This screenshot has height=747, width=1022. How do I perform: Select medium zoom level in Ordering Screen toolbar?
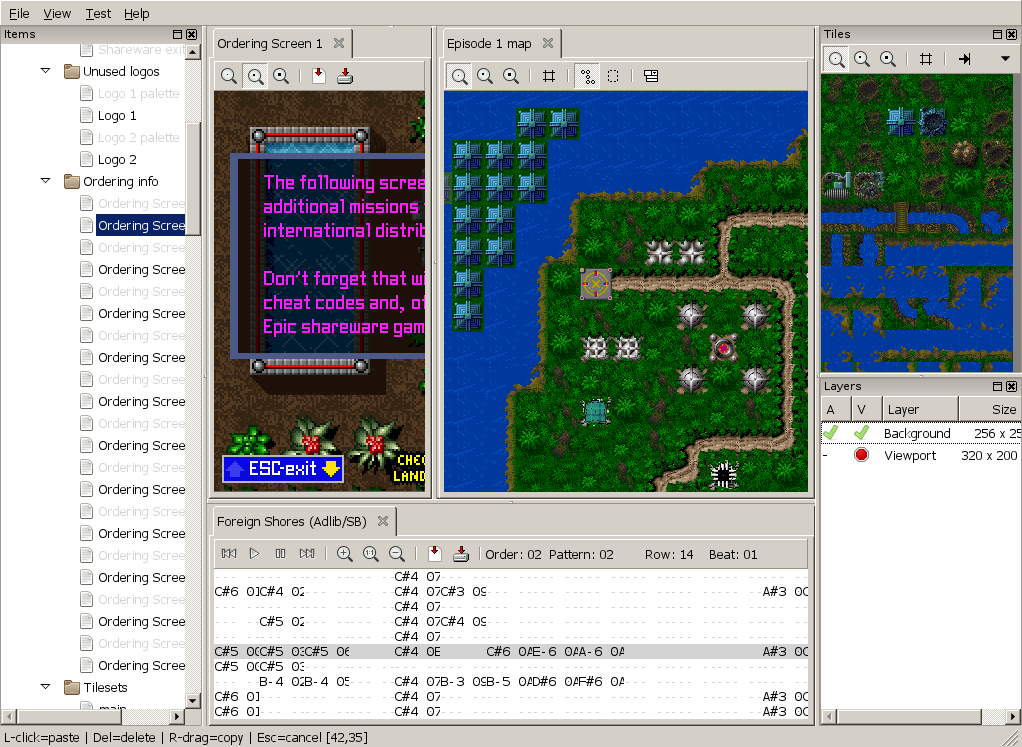tap(256, 76)
